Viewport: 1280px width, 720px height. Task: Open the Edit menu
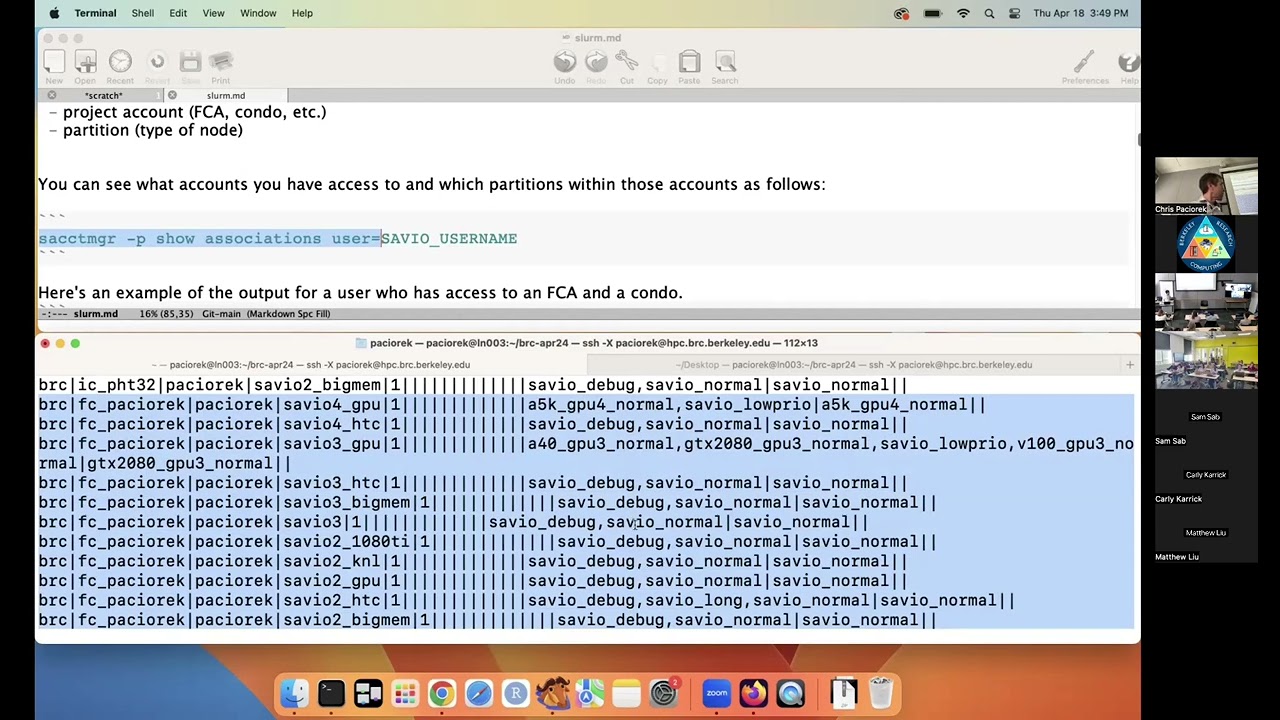[178, 13]
